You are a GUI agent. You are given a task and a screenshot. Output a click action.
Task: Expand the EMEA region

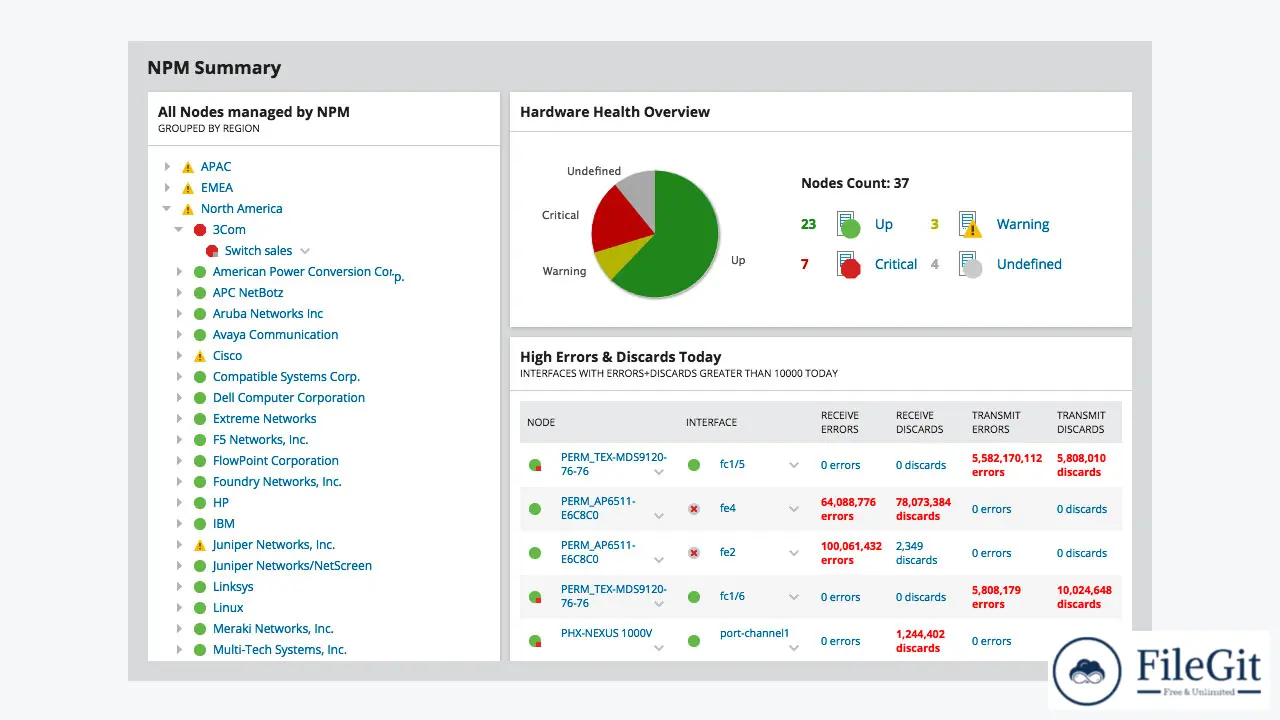[x=167, y=188]
